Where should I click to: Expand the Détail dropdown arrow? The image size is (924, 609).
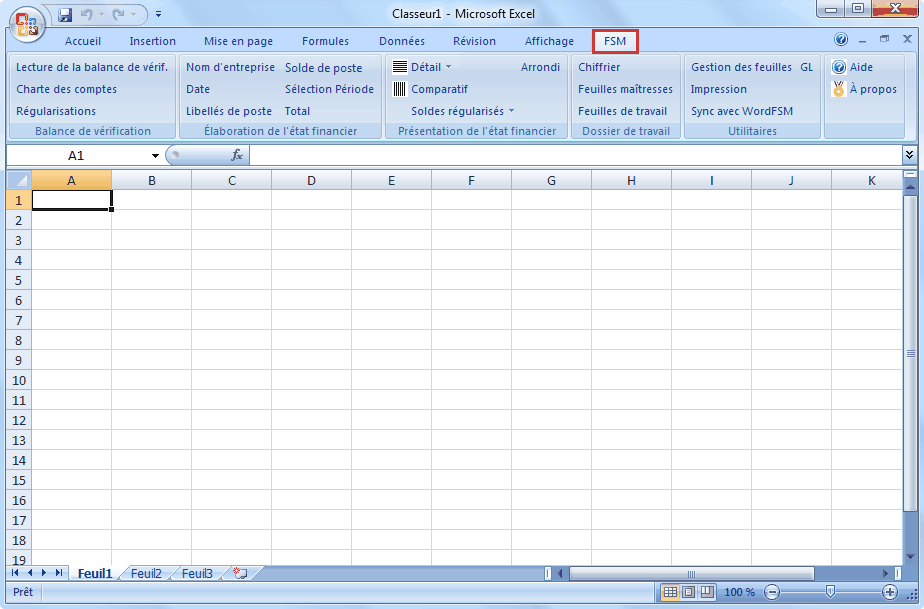click(448, 67)
